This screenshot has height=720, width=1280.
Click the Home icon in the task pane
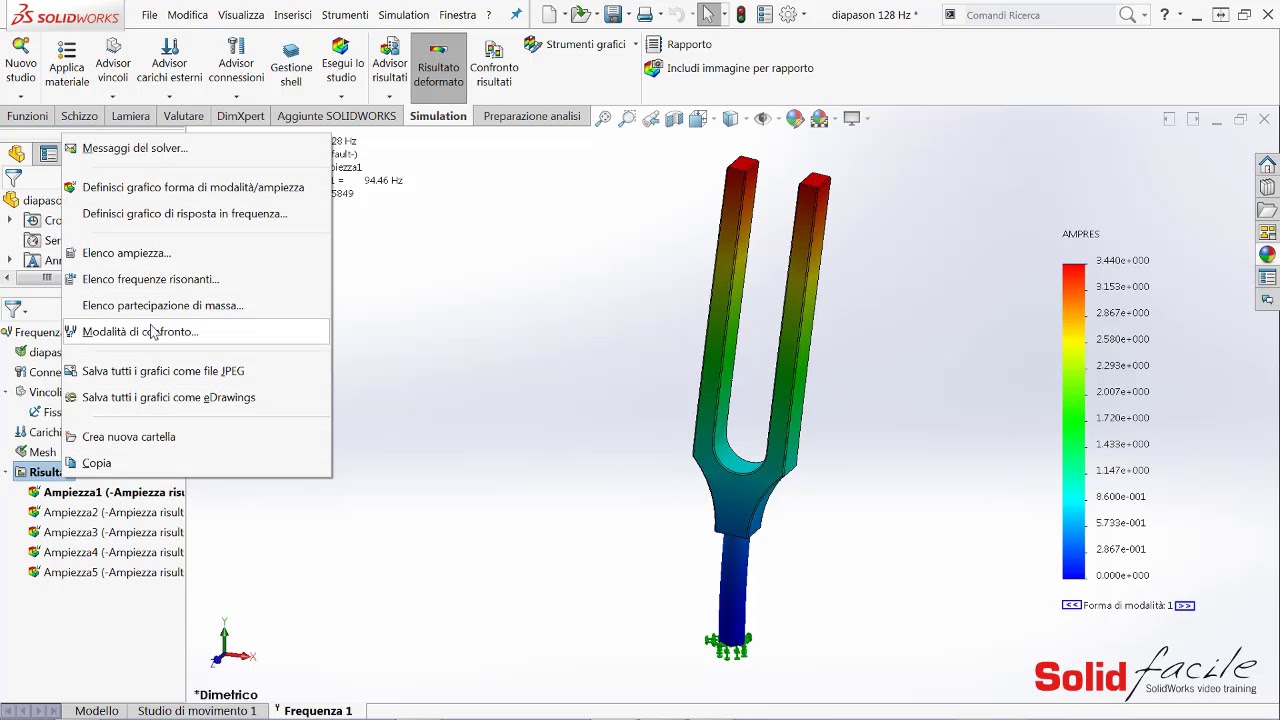pos(1268,164)
